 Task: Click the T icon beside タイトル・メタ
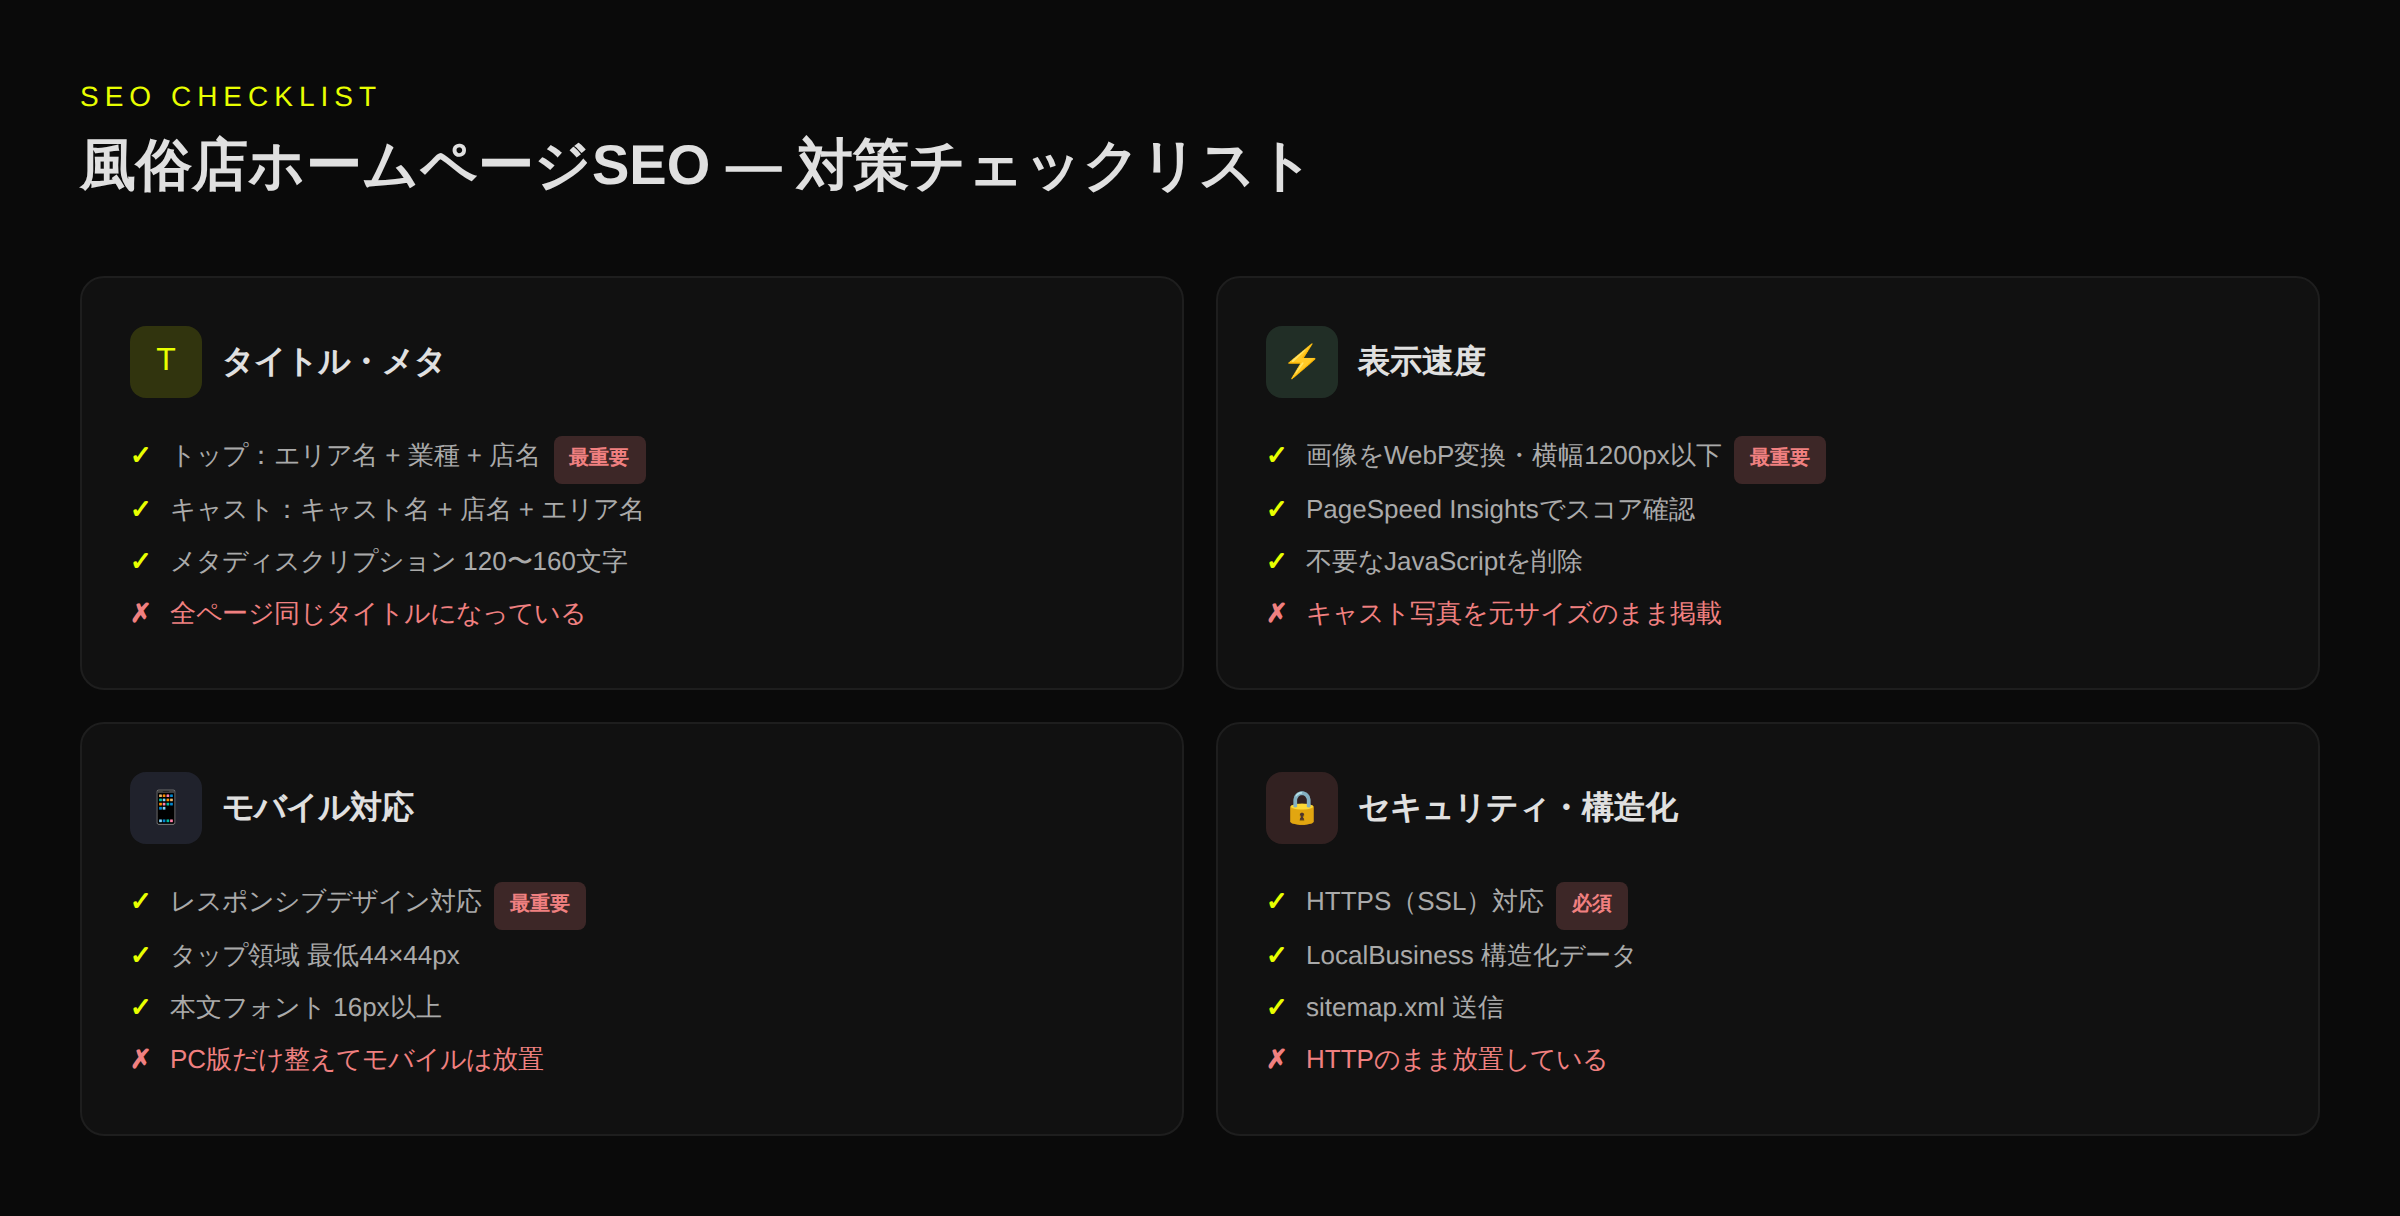click(x=165, y=361)
